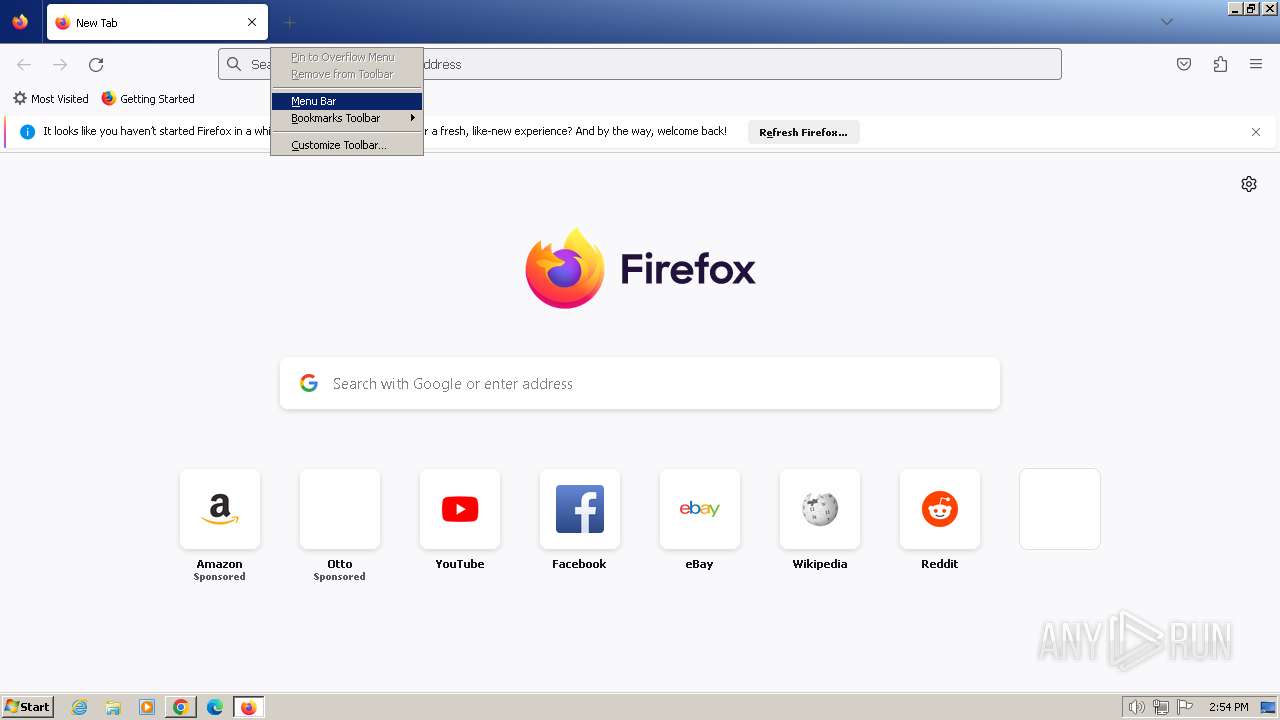Click the Google logo in the search box
This screenshot has height=720, width=1280.
click(x=309, y=383)
